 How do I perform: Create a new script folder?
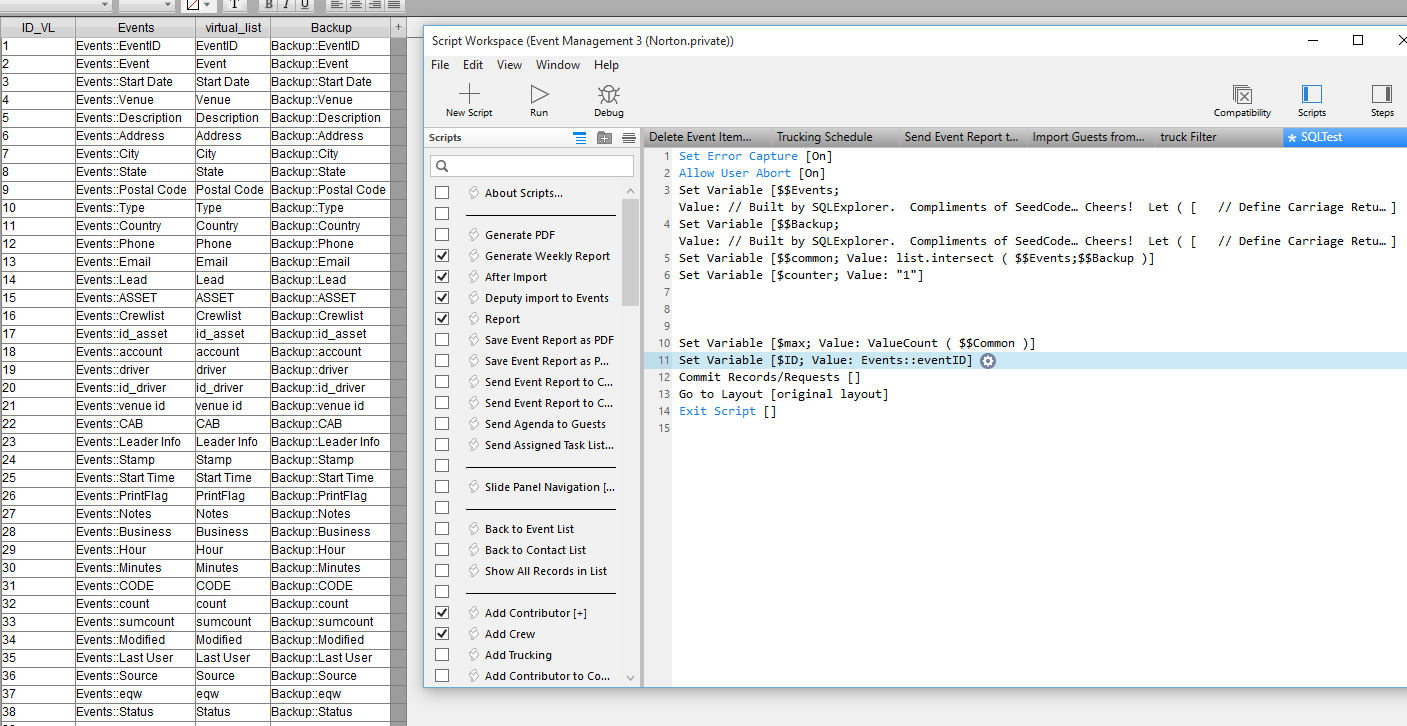604,138
